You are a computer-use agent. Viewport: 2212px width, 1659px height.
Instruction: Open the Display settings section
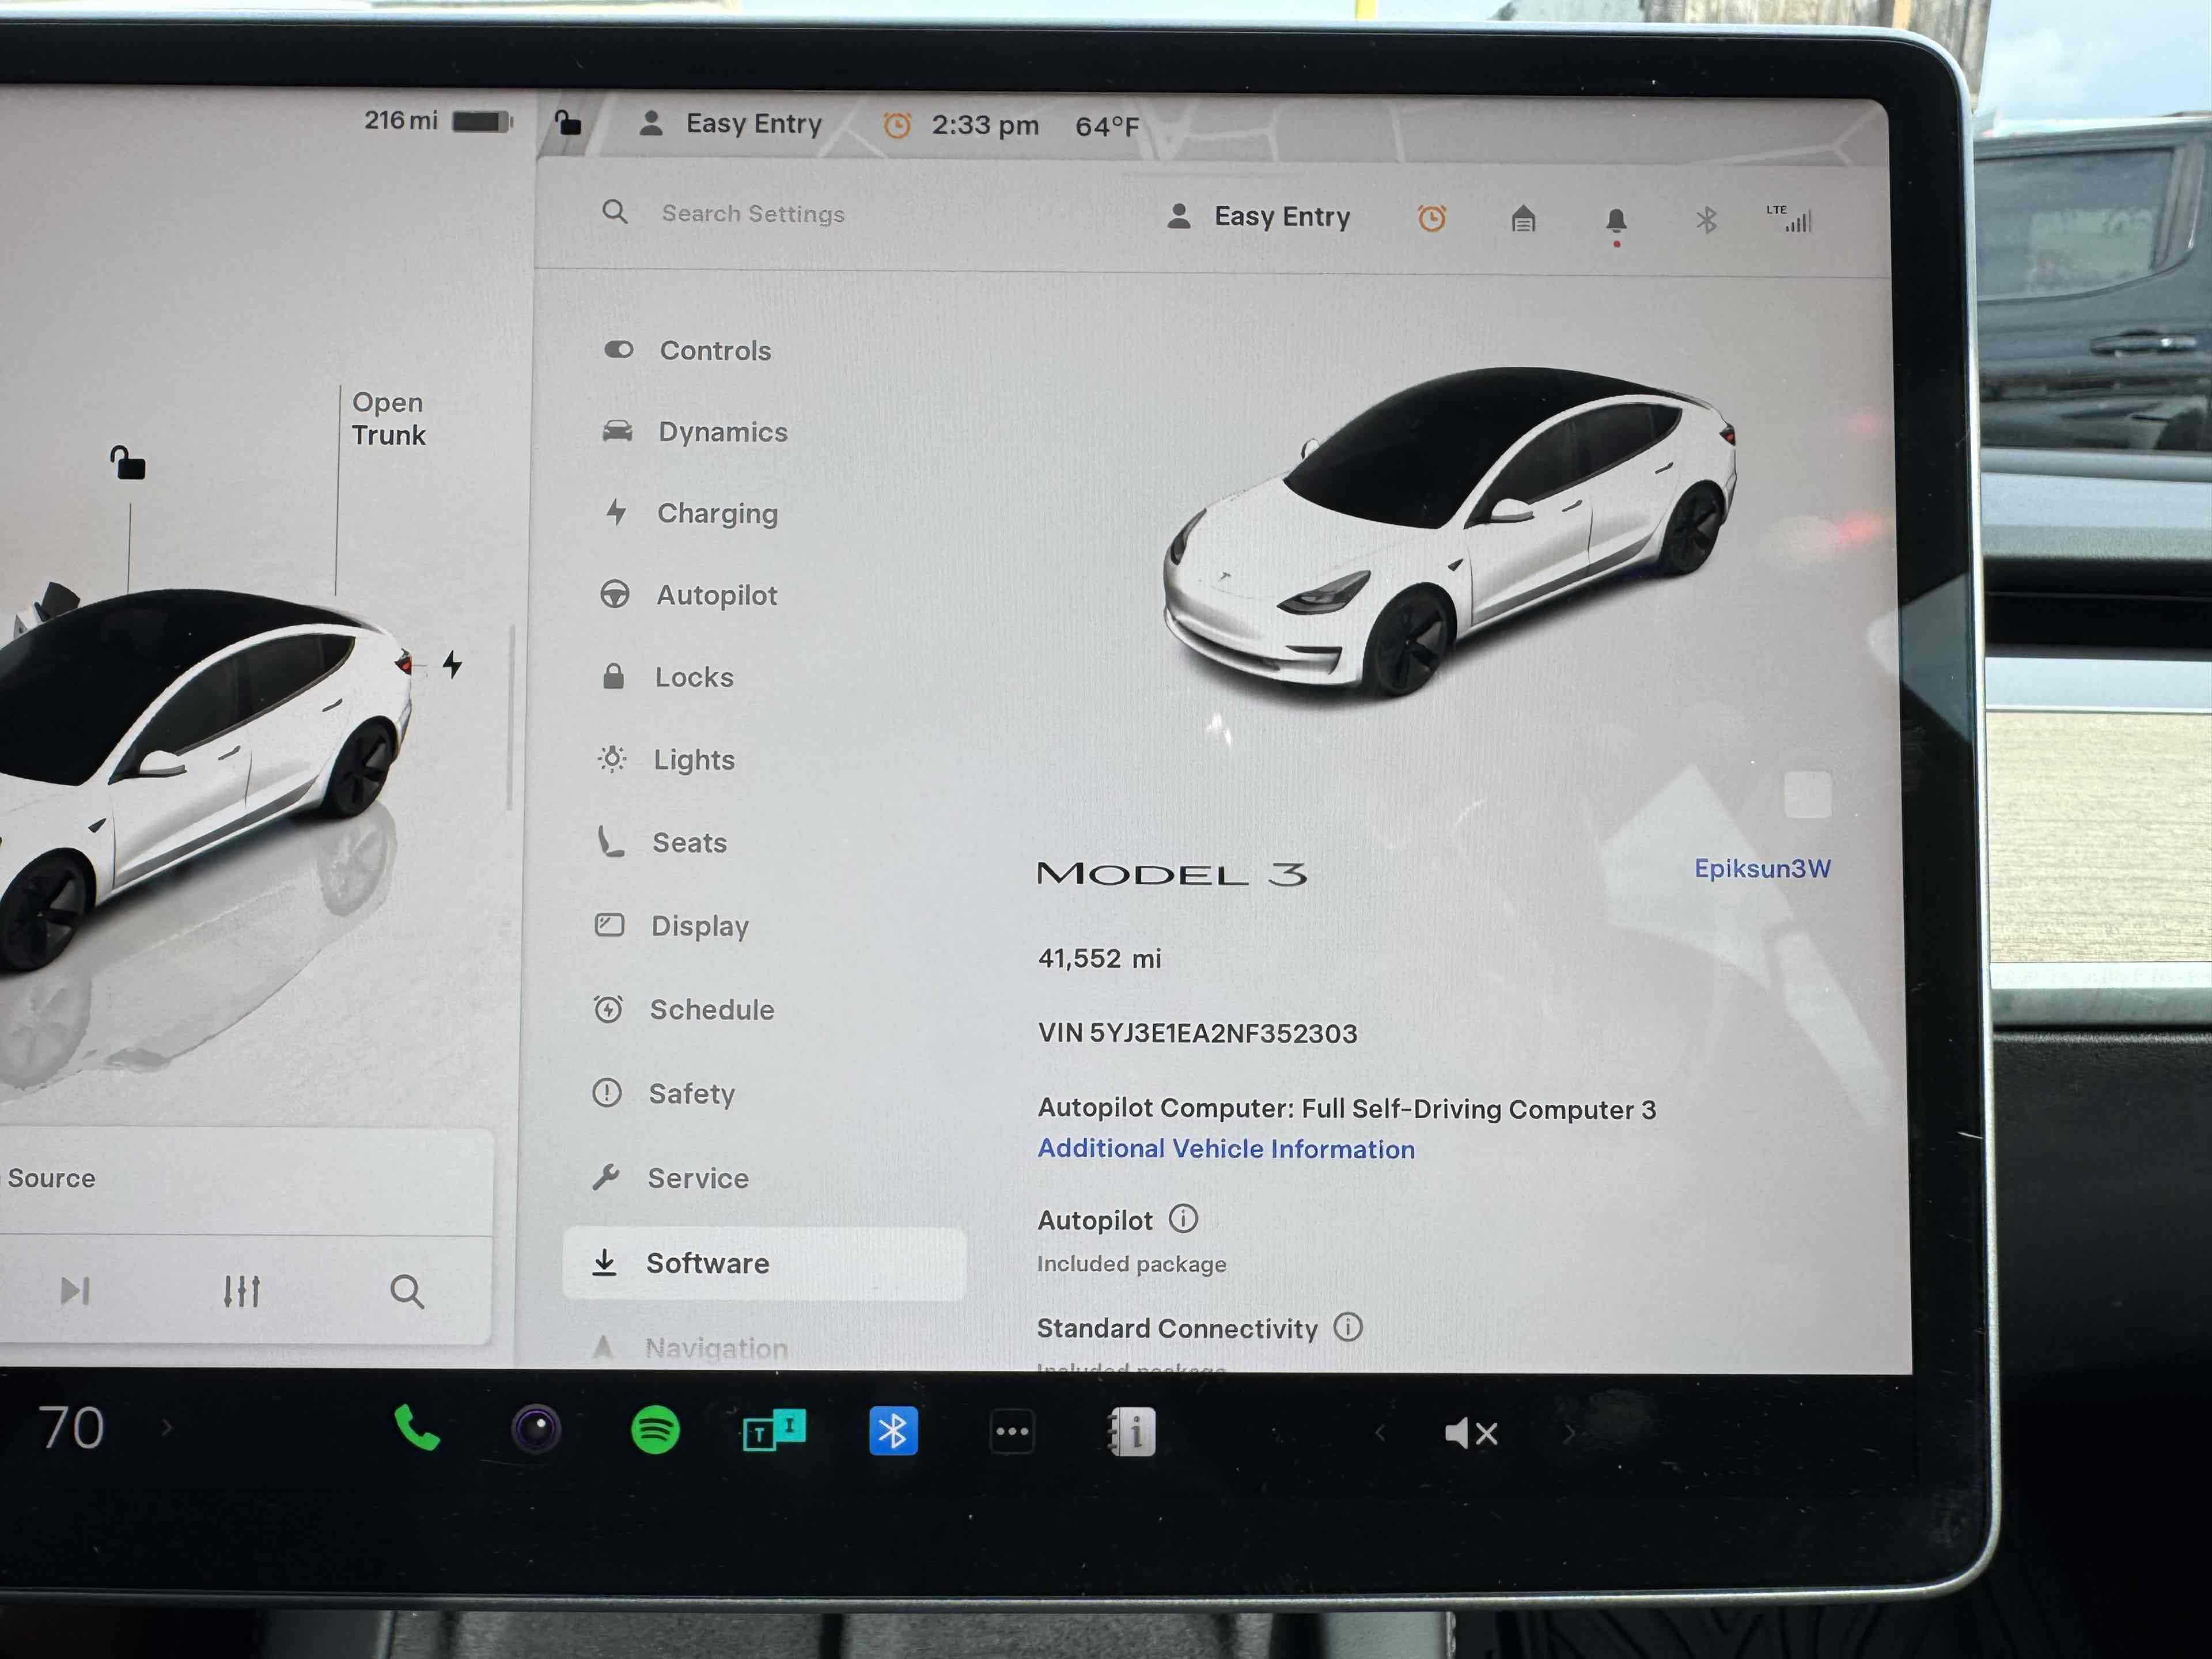699,926
